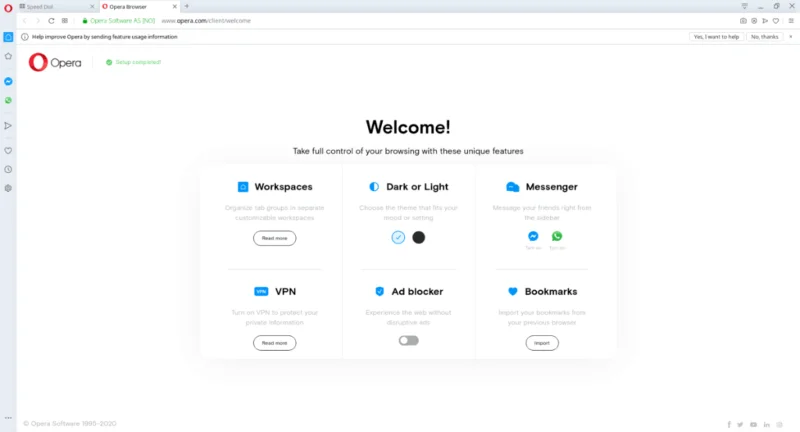Open History clock icon in sidebar

[x=8, y=169]
